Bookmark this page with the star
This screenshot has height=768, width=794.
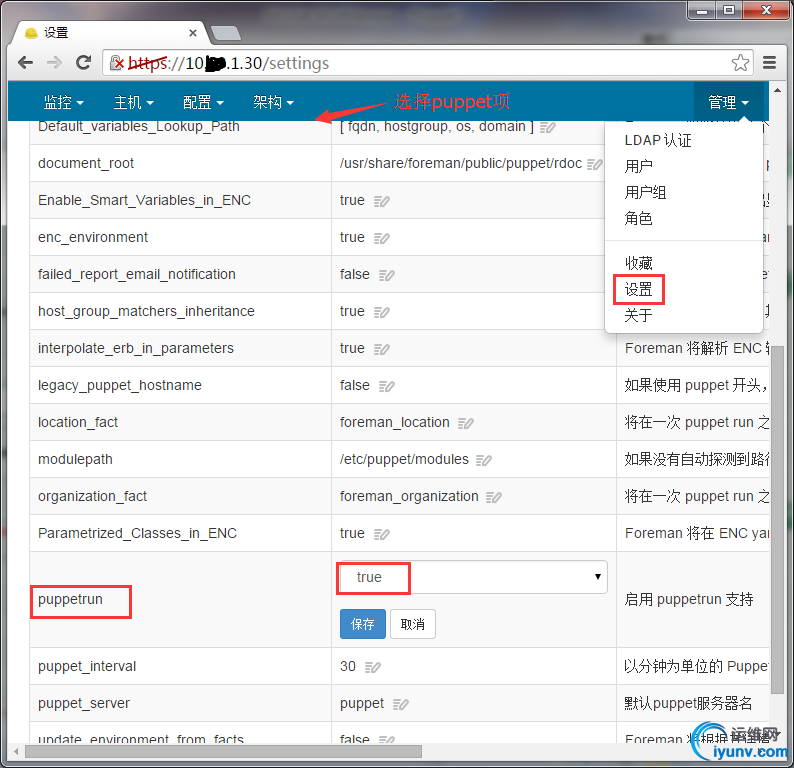click(x=740, y=63)
